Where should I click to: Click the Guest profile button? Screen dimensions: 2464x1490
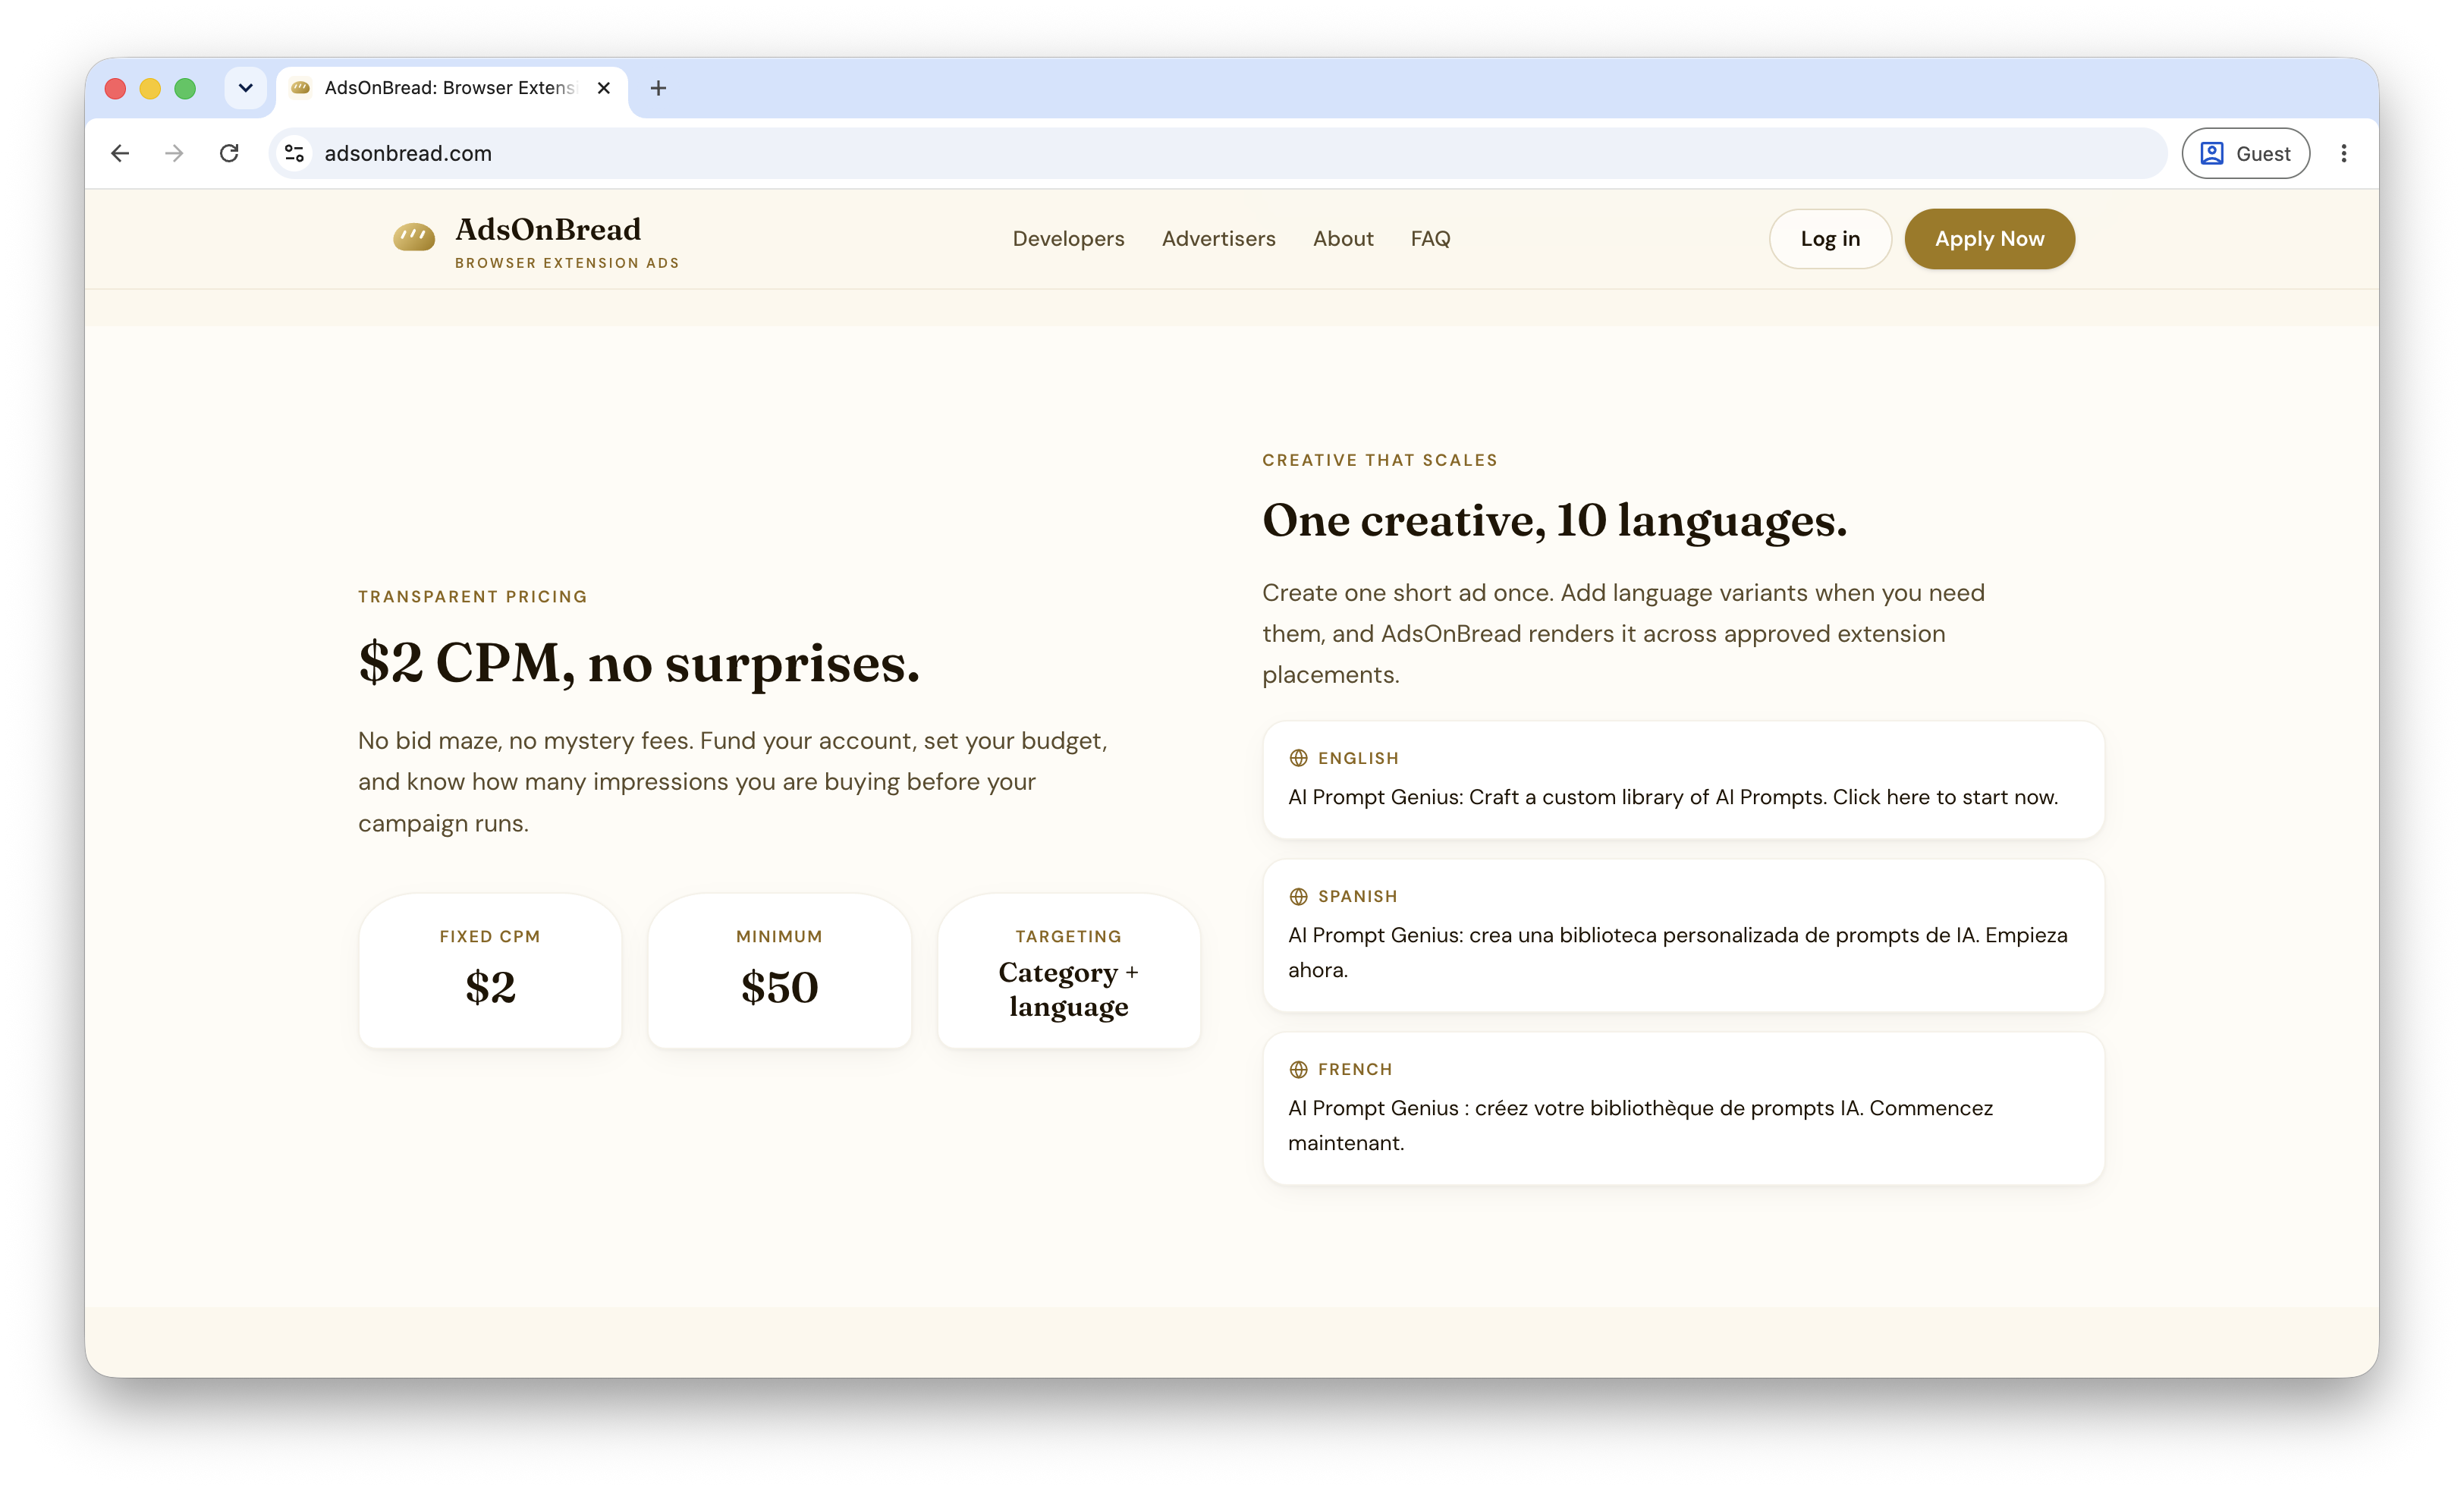[x=2245, y=153]
